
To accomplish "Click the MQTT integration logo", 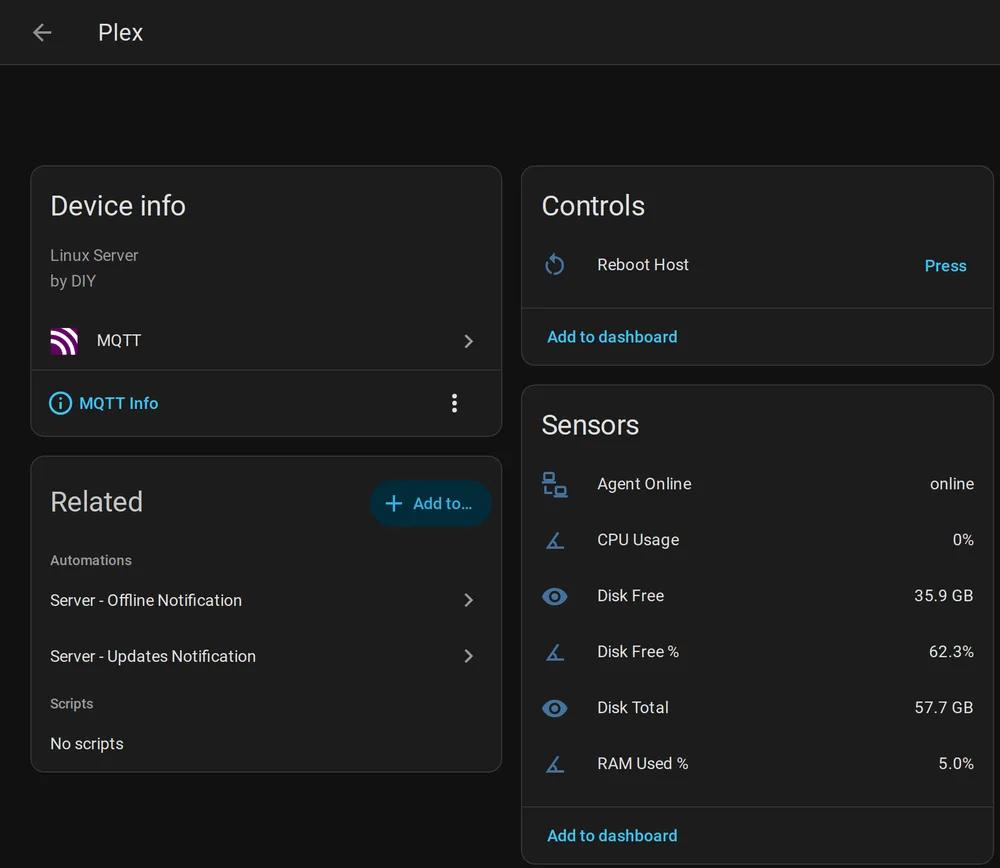I will 64,341.
